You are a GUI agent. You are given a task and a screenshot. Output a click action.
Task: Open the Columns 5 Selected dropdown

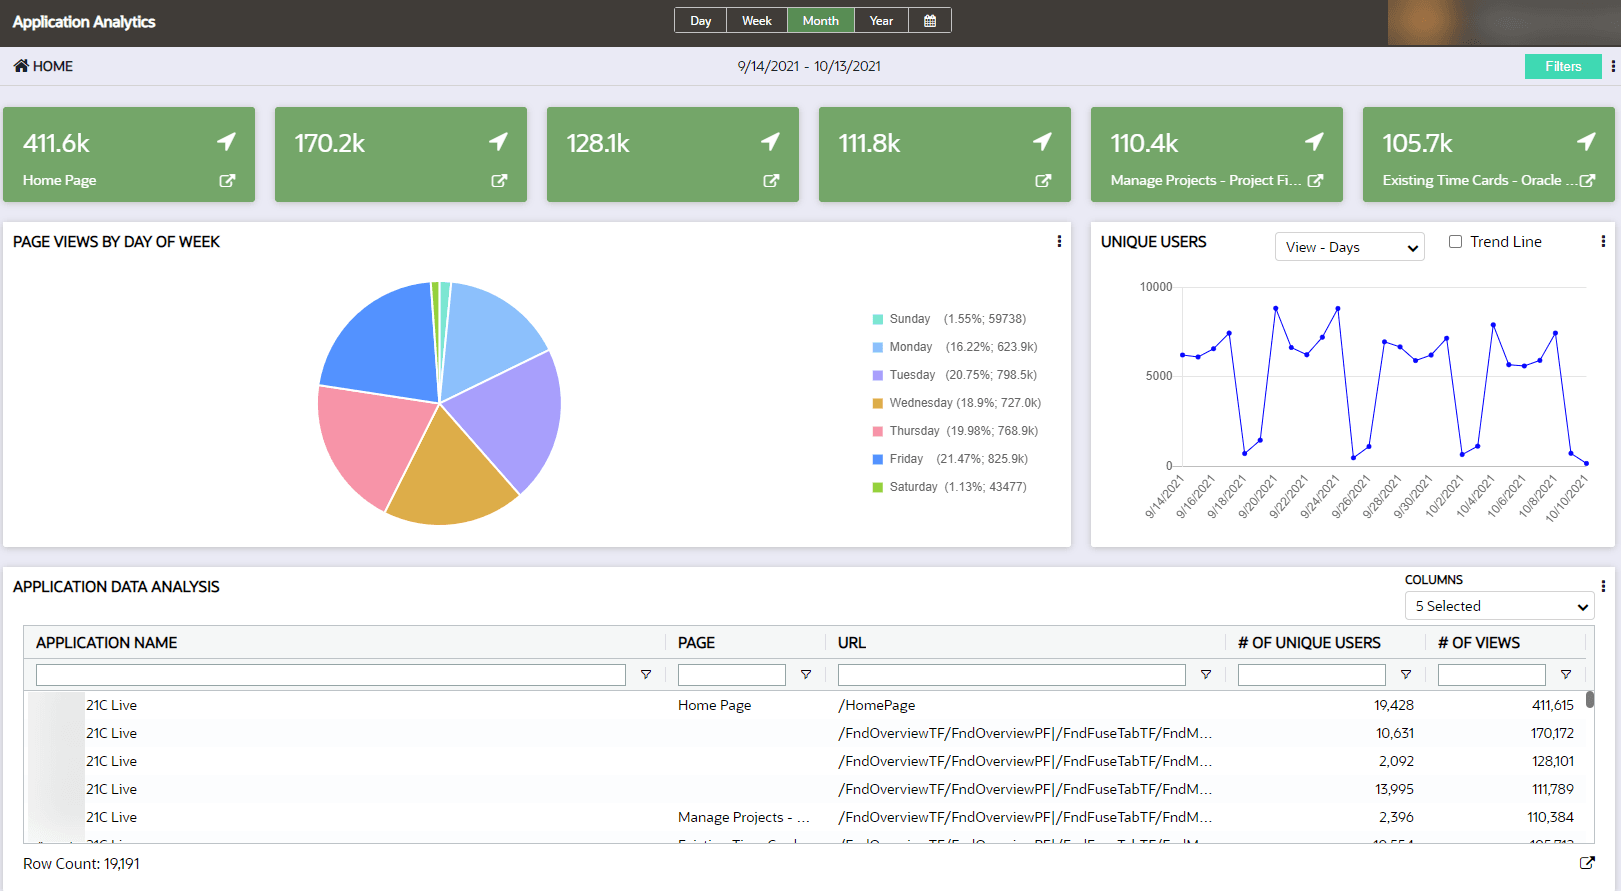(1499, 606)
